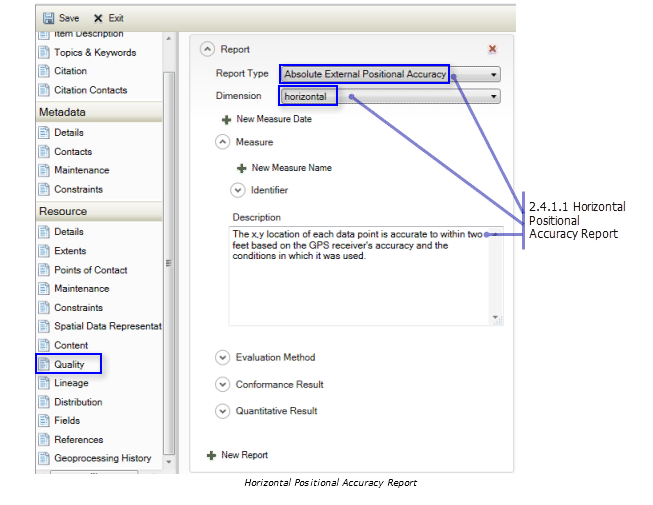This screenshot has width=653, height=505.
Task: Select Citation Contacts in sidebar
Action: 90,90
